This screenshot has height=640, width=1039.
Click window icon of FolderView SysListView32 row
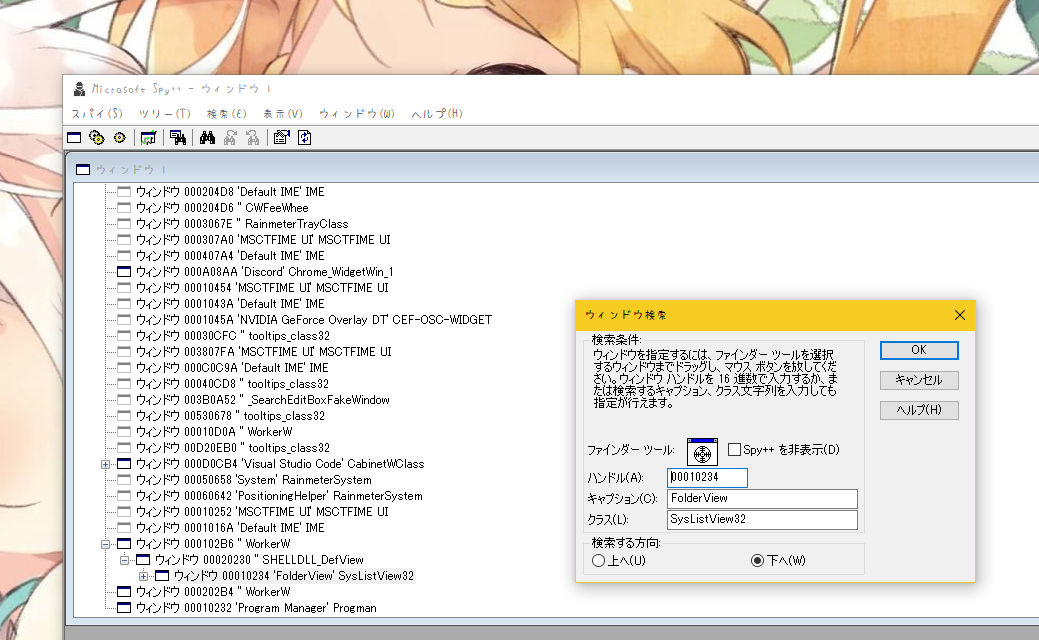pyautogui.click(x=162, y=576)
